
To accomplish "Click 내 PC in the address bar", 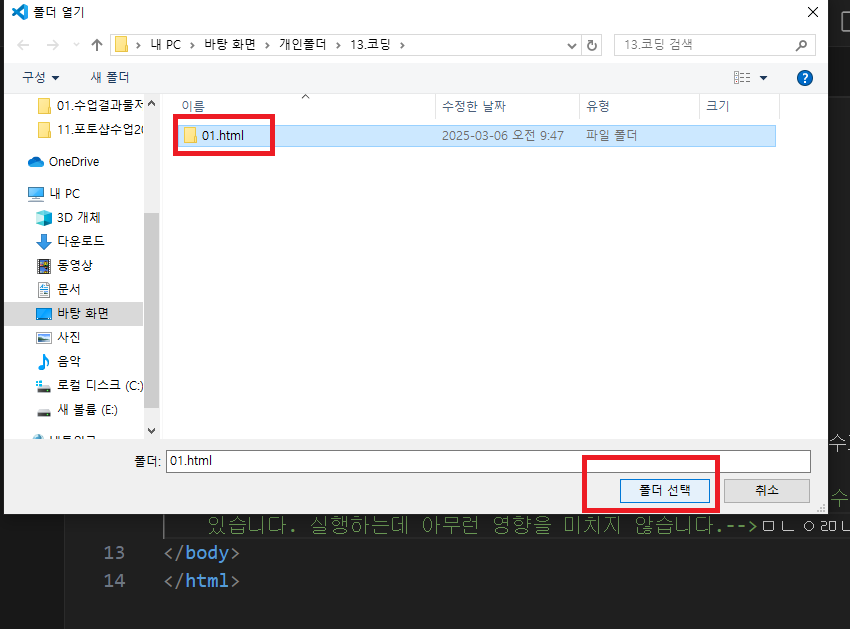I will pos(166,44).
